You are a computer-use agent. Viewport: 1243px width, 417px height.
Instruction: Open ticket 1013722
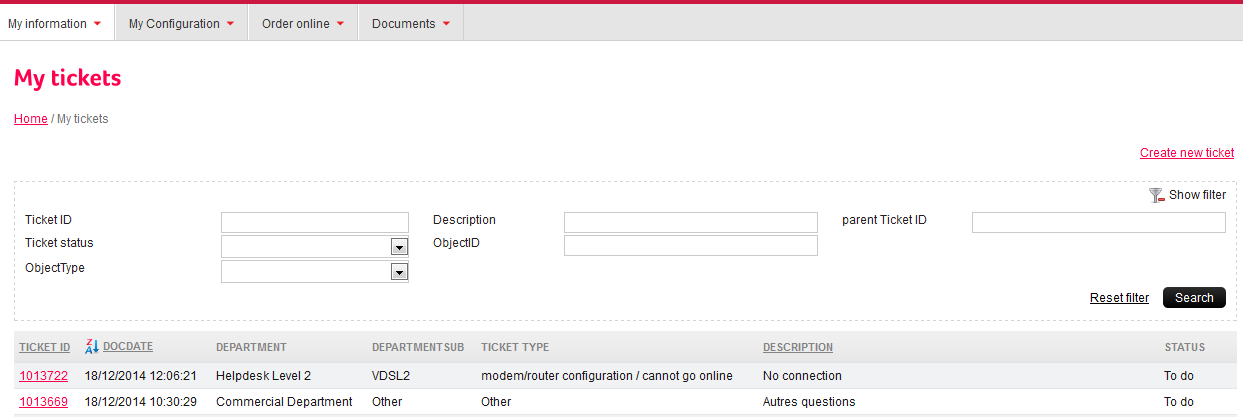point(44,376)
